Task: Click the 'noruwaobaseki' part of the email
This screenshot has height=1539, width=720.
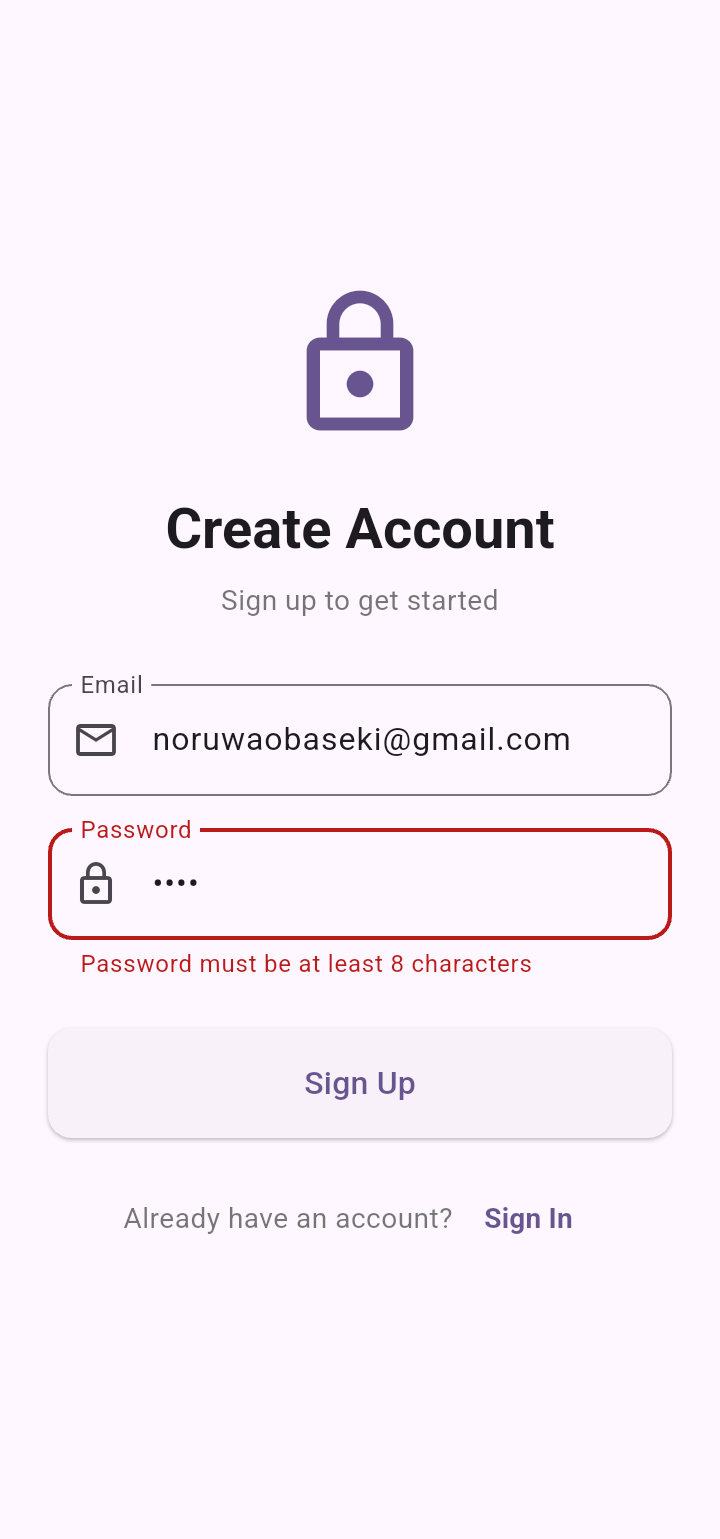Action: (x=266, y=740)
